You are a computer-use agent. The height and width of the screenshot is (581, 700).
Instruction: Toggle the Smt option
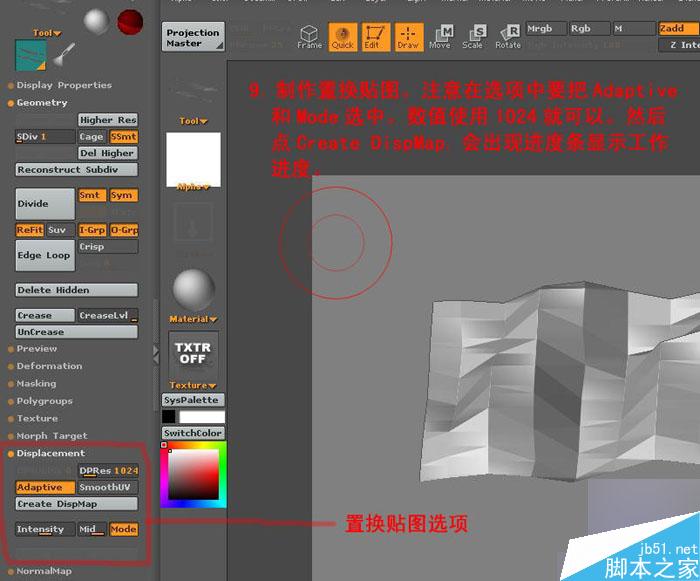click(x=92, y=195)
